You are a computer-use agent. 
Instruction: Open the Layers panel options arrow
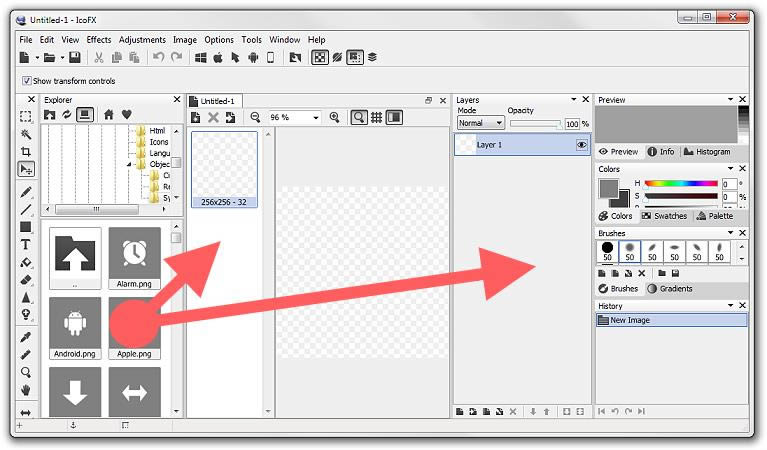point(574,99)
